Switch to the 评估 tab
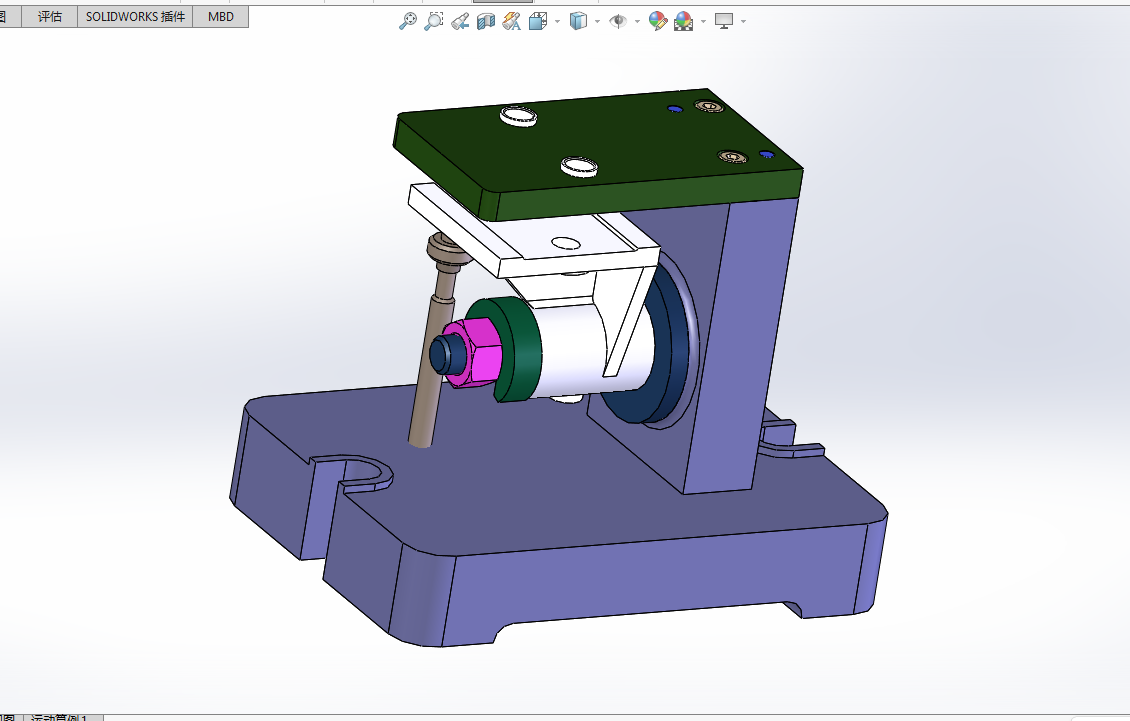1130x721 pixels. pos(50,17)
